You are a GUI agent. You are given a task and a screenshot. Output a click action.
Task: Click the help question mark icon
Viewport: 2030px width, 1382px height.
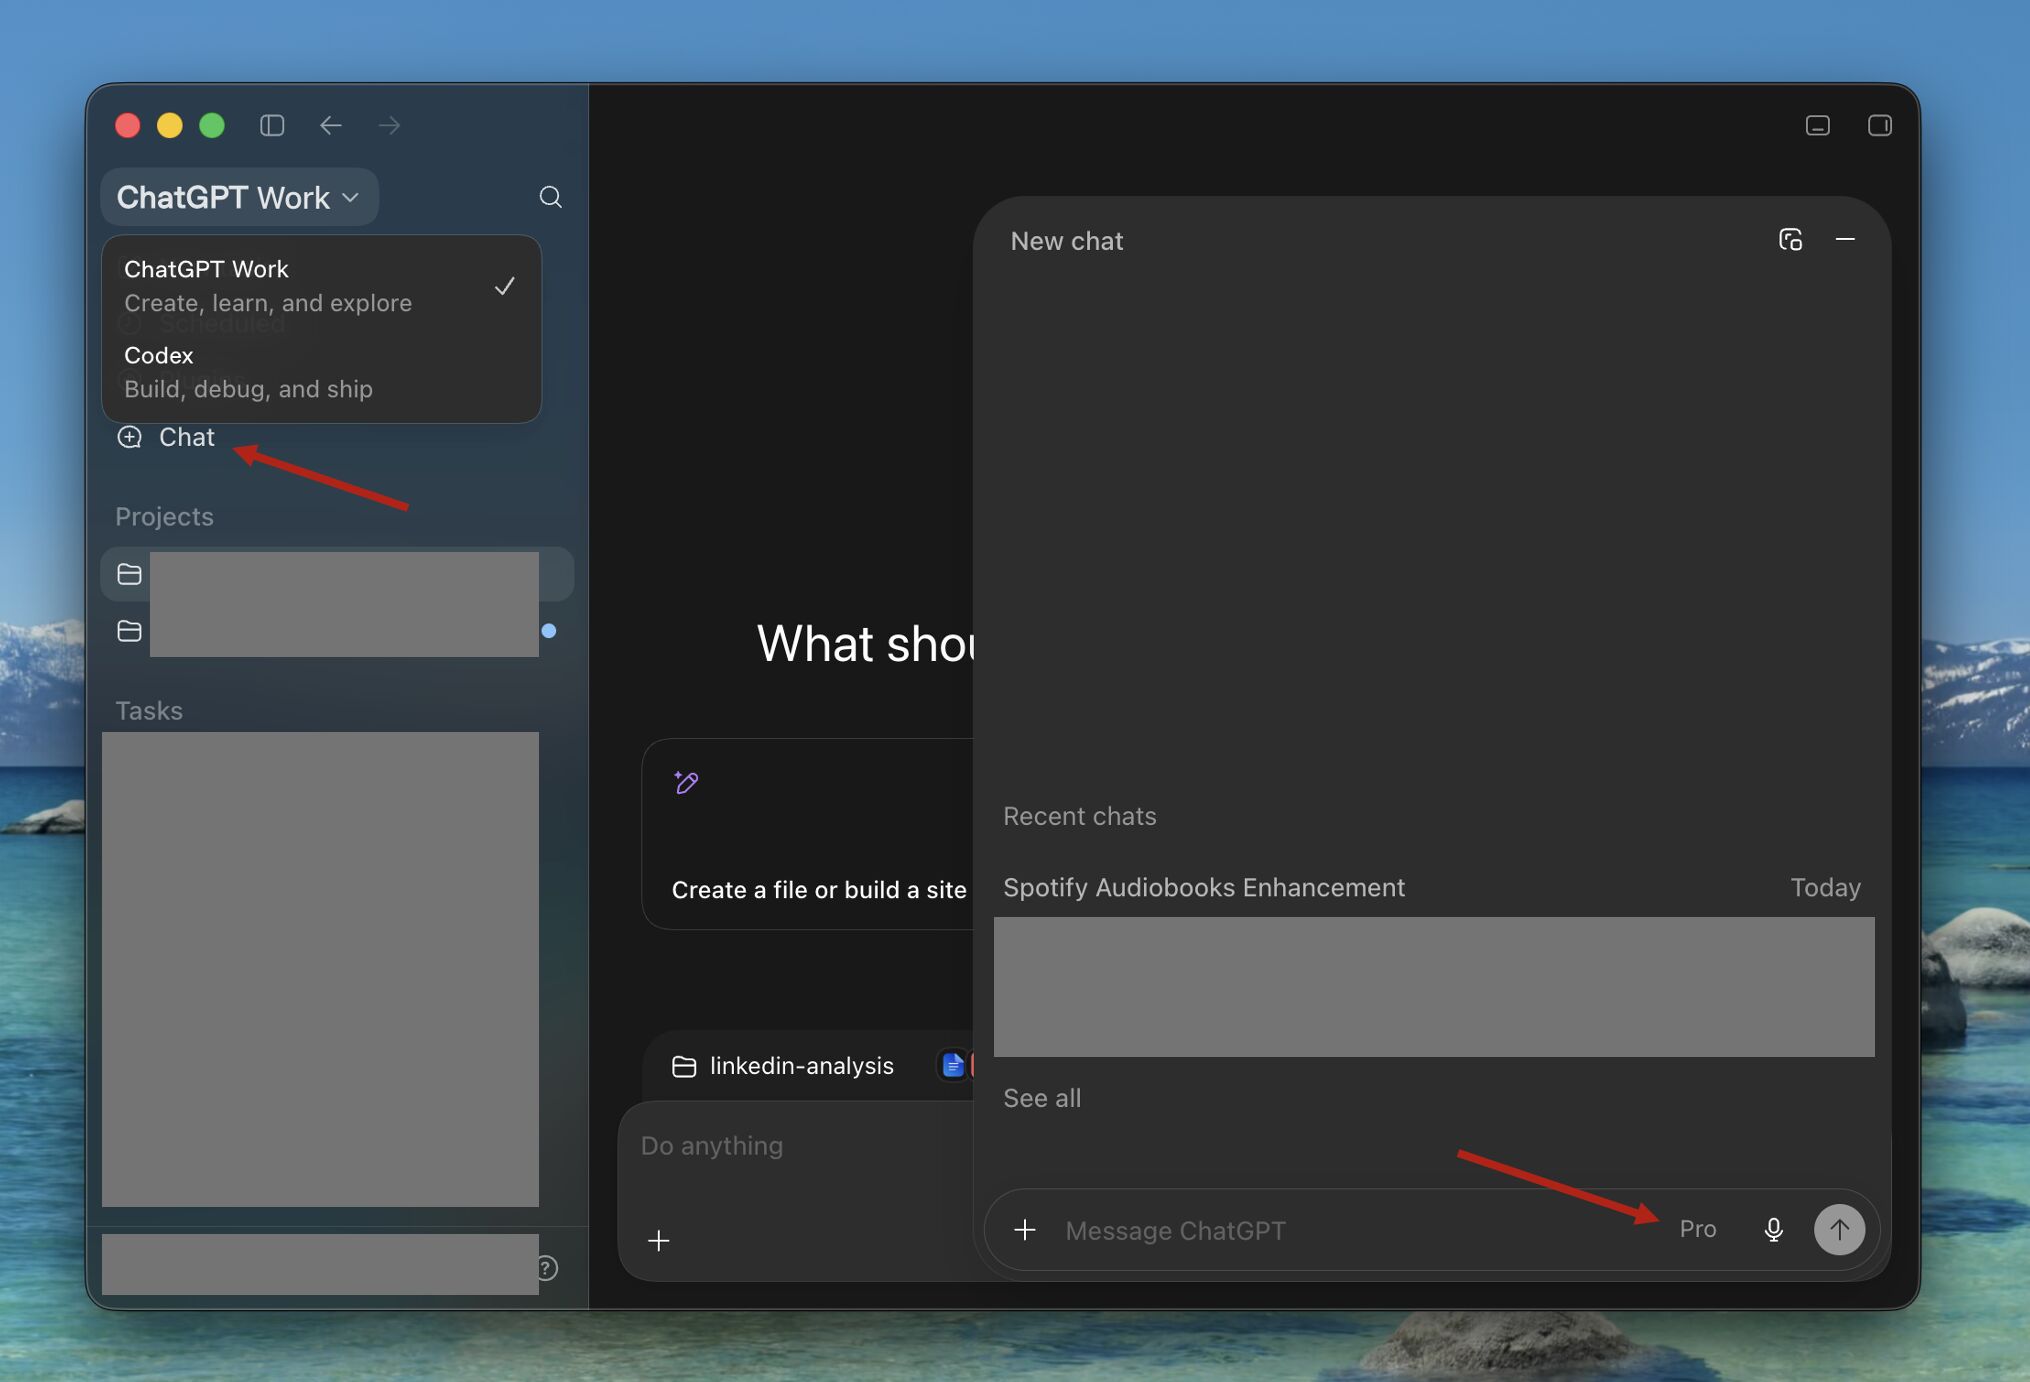(x=547, y=1268)
